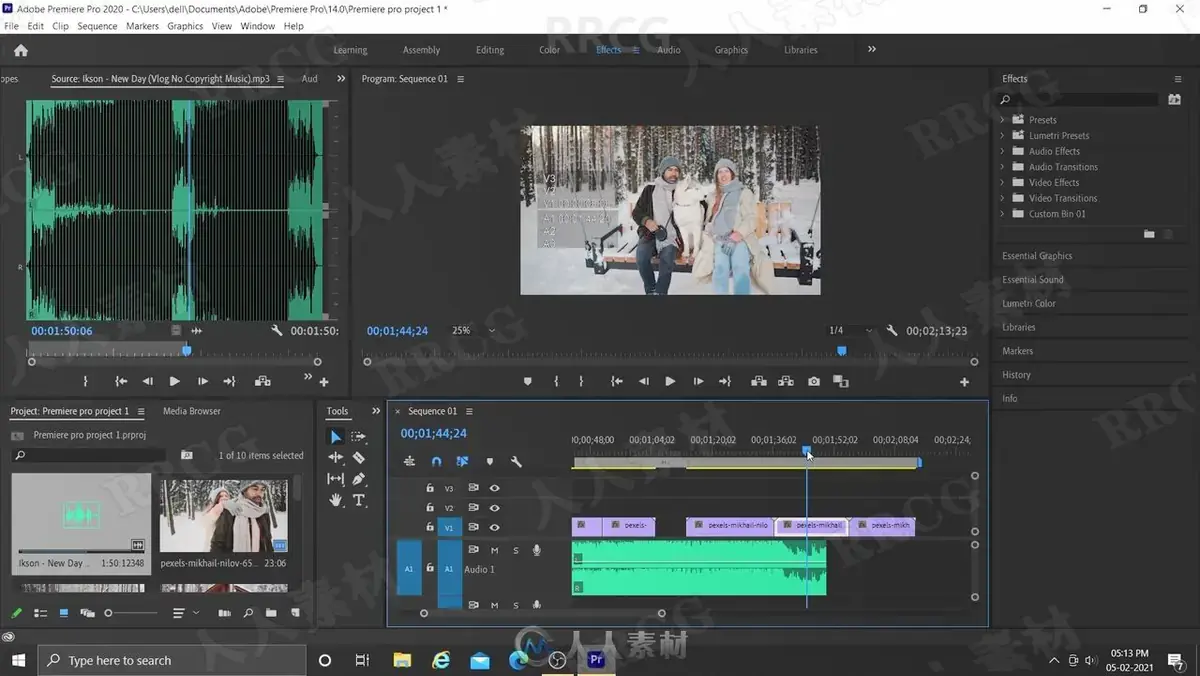Toggle Linked Selection in timeline
The width and height of the screenshot is (1200, 676).
click(x=462, y=462)
